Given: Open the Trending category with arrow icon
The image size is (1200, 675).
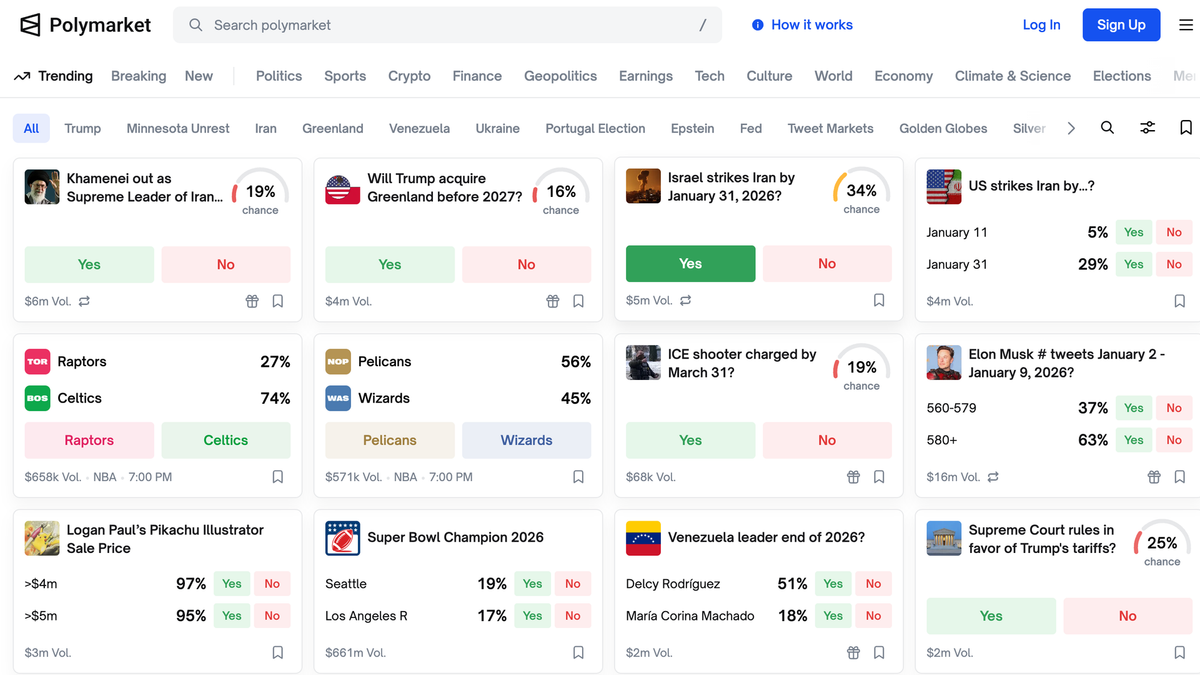Looking at the screenshot, I should click(x=54, y=76).
